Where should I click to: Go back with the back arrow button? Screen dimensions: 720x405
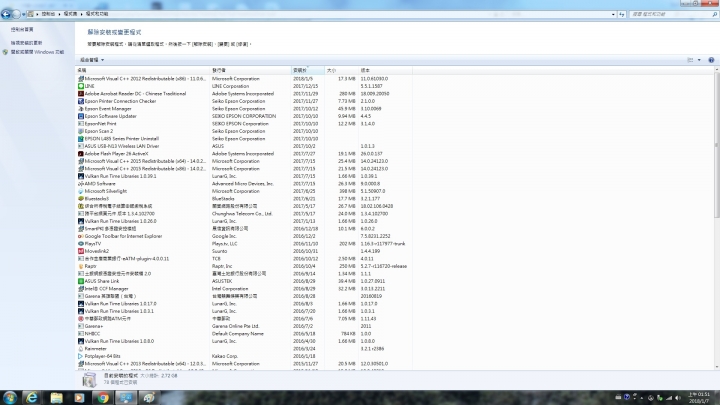[6, 14]
